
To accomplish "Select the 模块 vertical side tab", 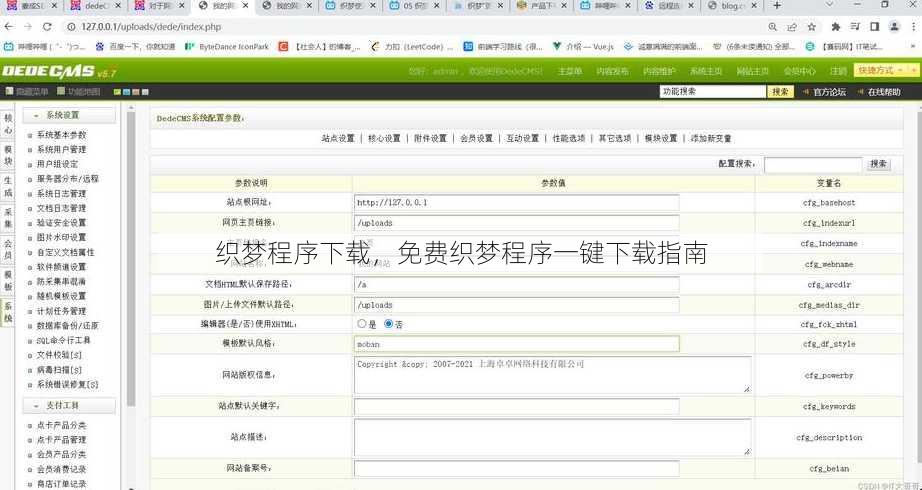I will [8, 155].
